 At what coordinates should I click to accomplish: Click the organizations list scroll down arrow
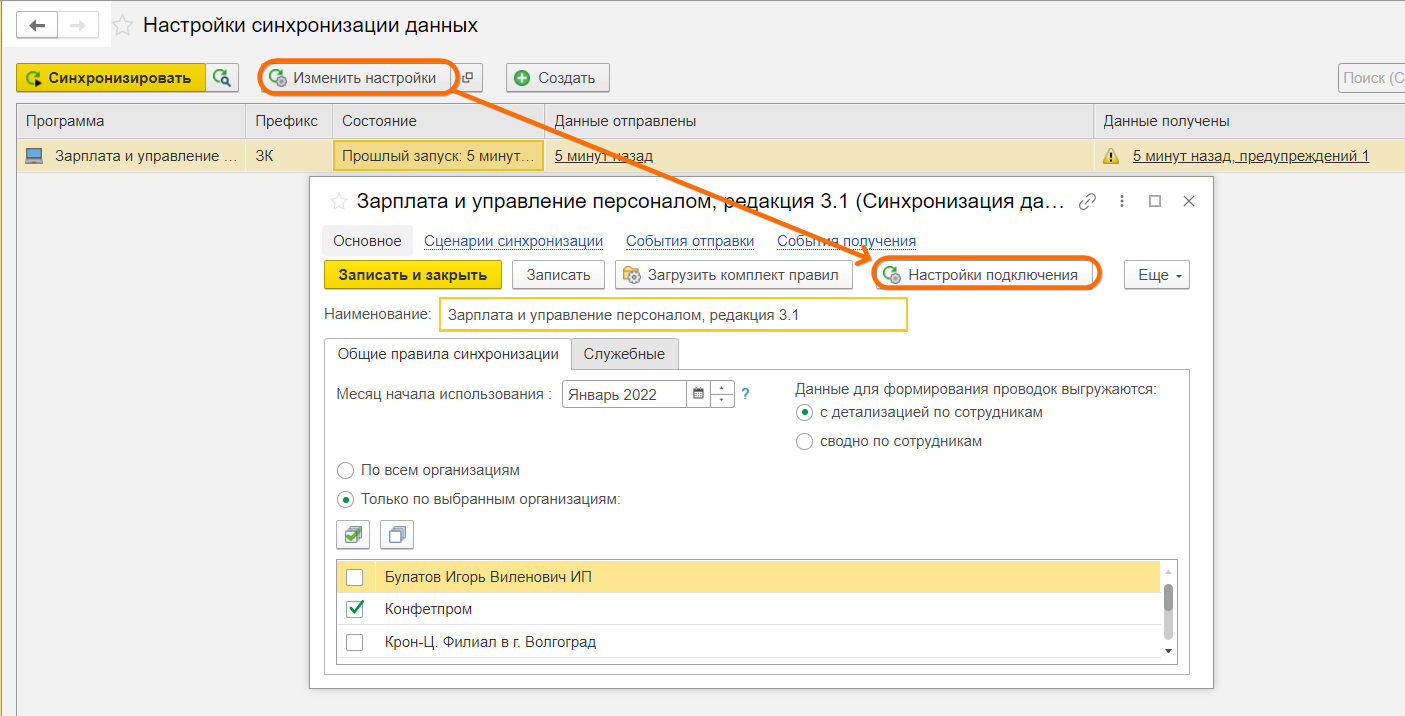click(x=1168, y=651)
